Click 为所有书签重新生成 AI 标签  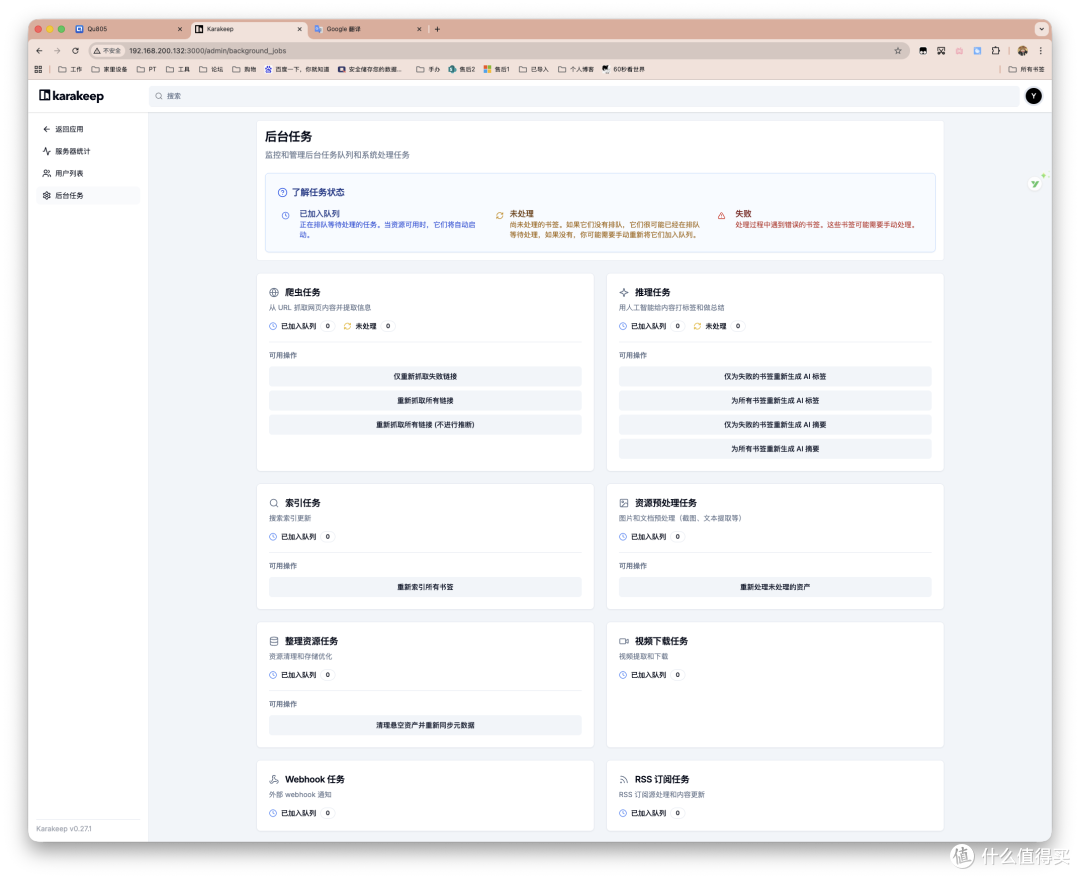(x=775, y=400)
